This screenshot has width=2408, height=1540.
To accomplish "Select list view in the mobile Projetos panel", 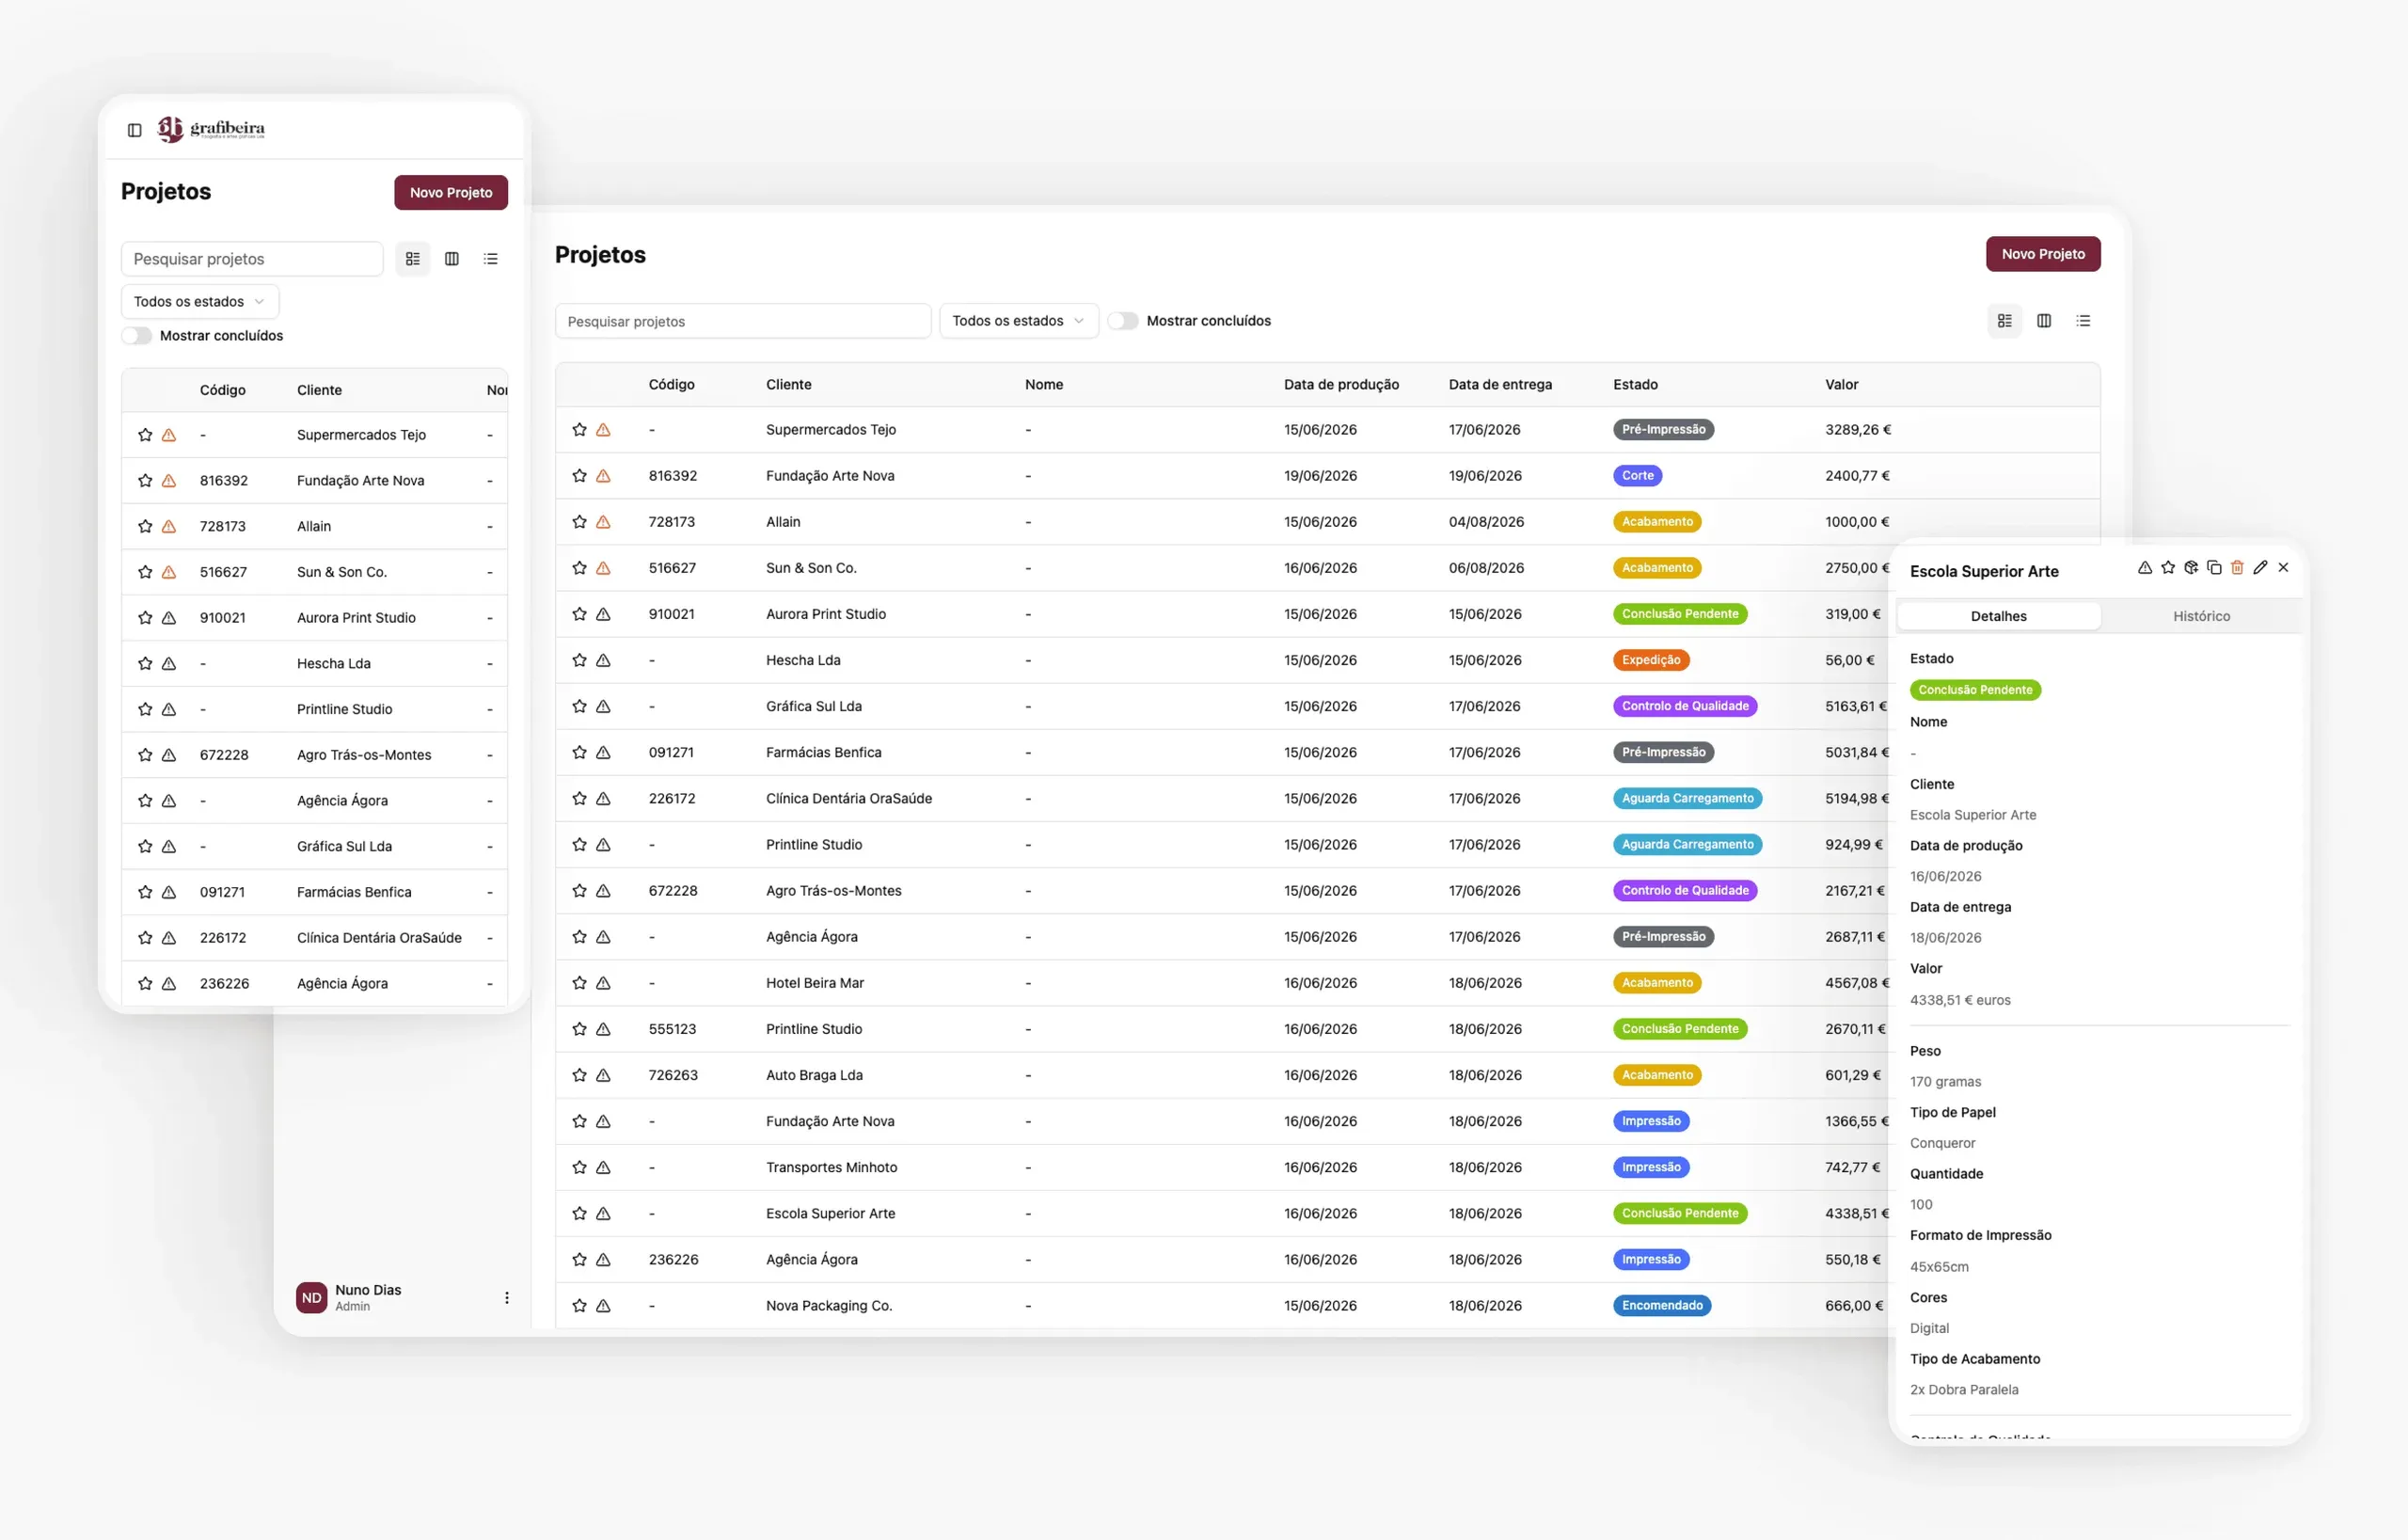I will click(x=491, y=259).
